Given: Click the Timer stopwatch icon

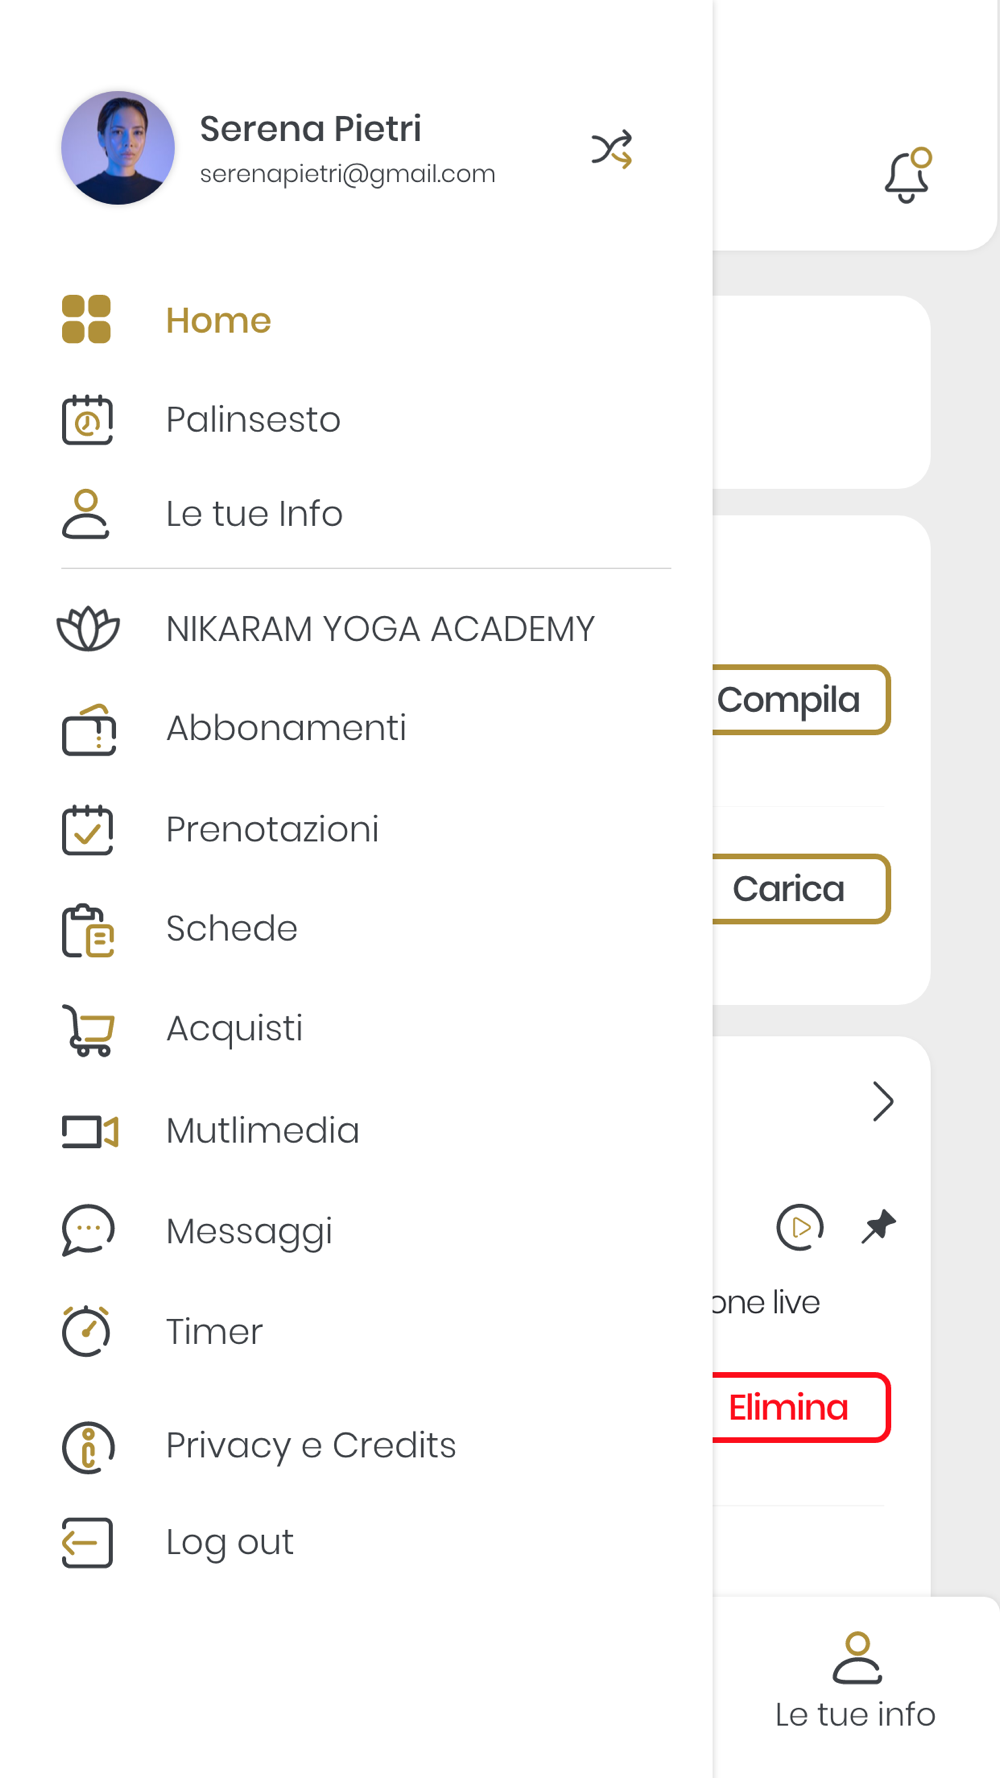Looking at the screenshot, I should click(x=87, y=1331).
